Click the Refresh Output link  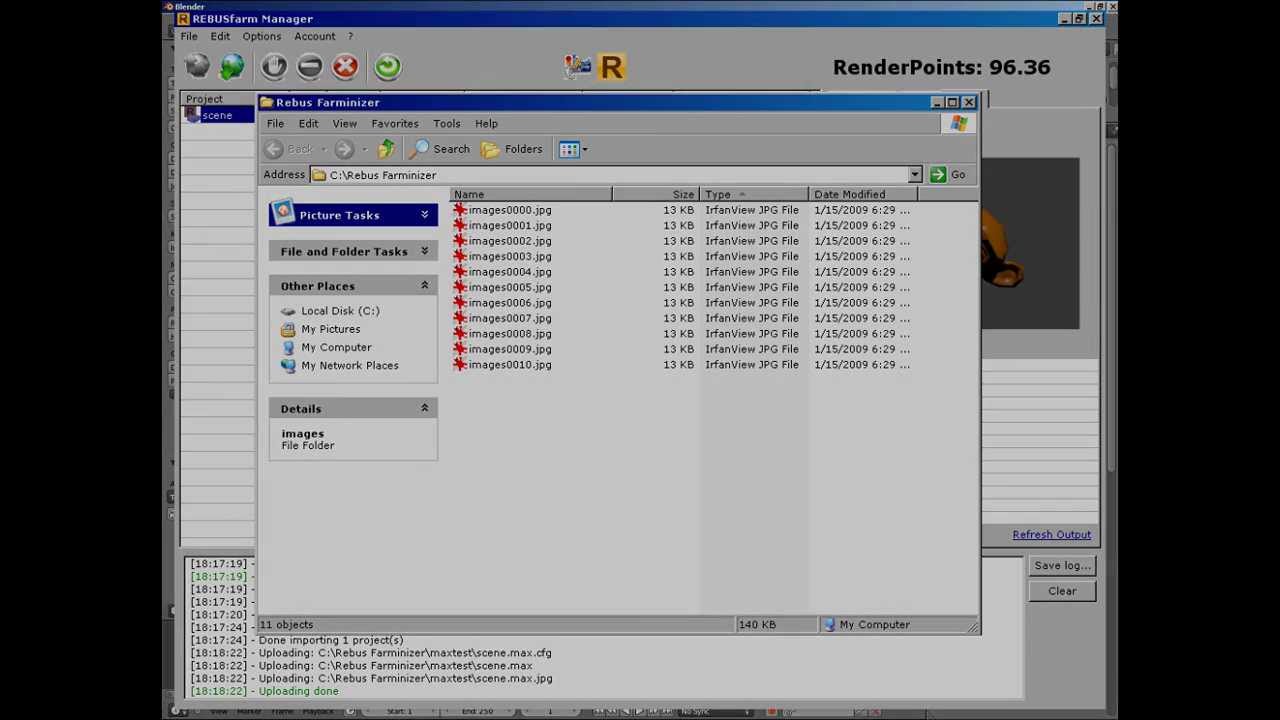[x=1051, y=535]
